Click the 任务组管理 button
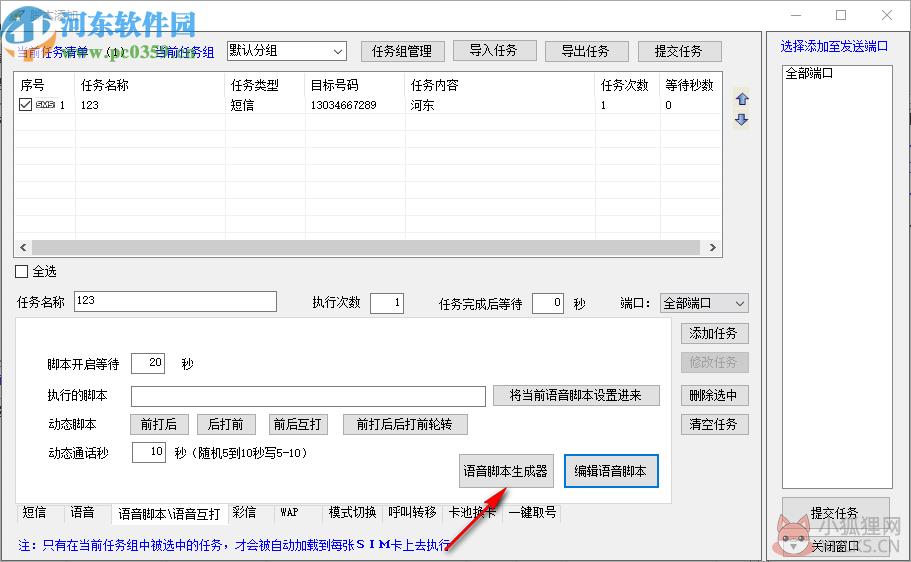Screen dimensions: 911x562 pyautogui.click(x=402, y=51)
